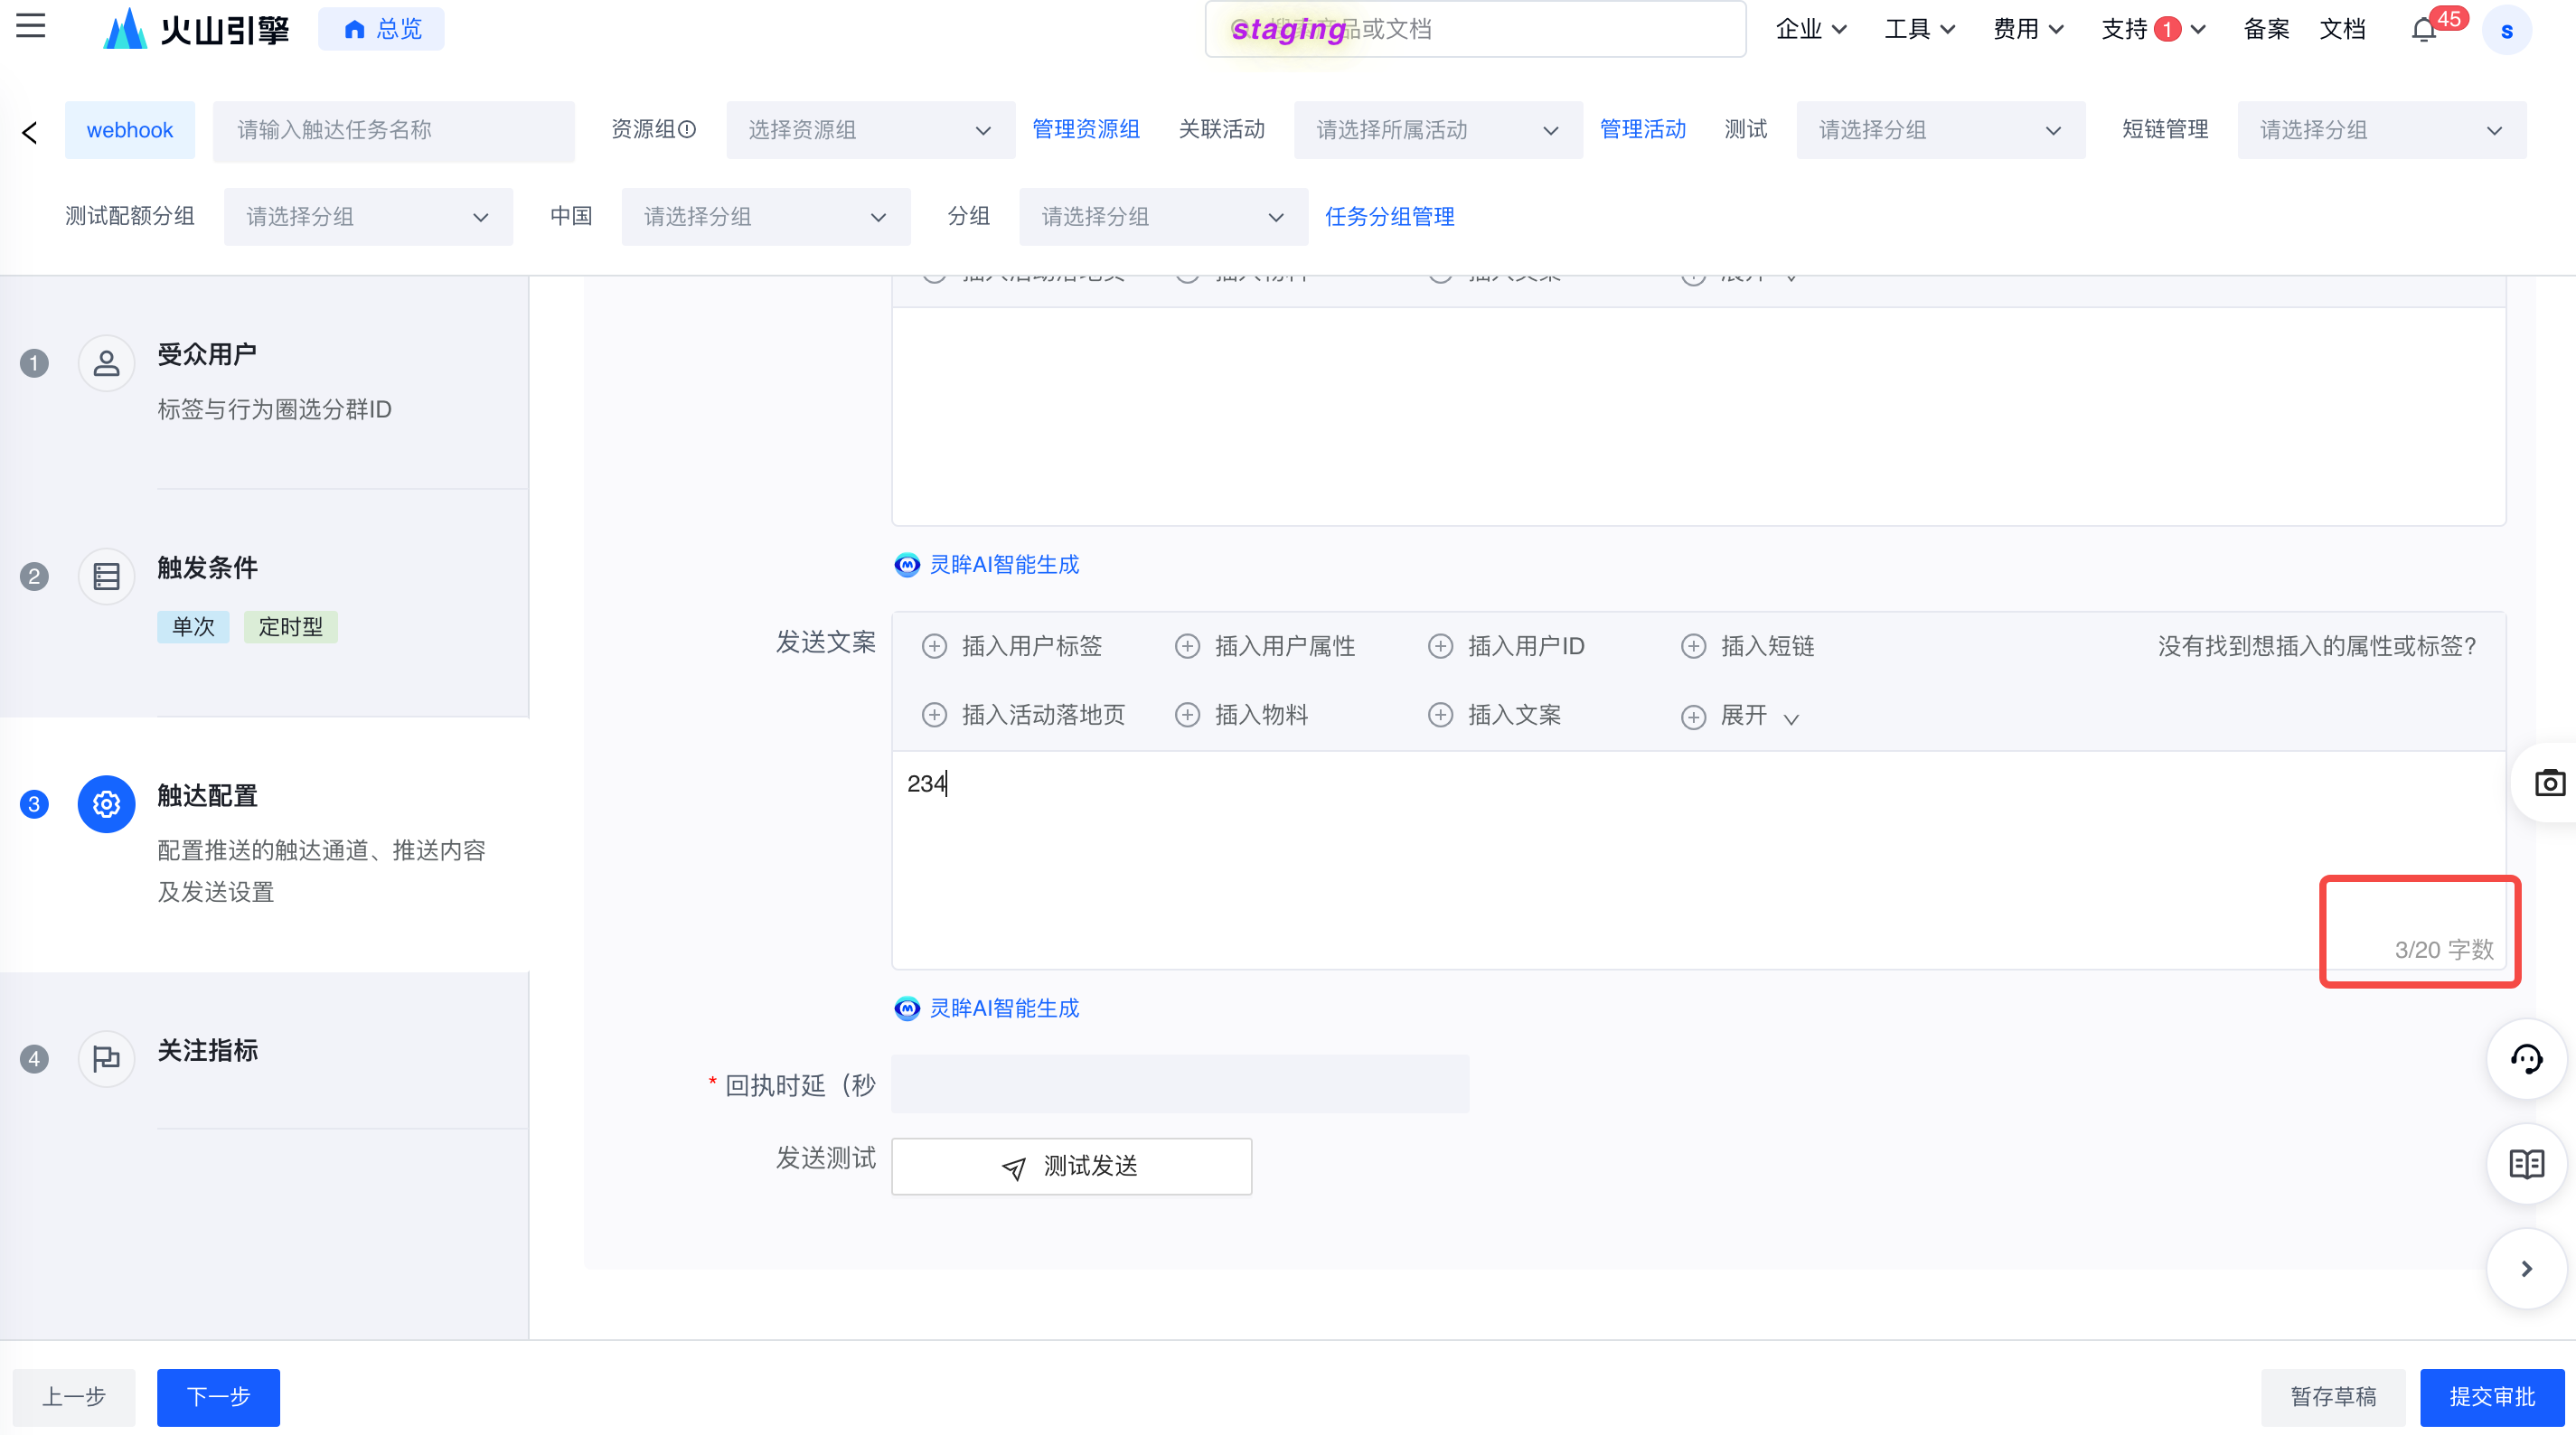Open the 企业 menu
The image size is (2576, 1435).
(1810, 30)
